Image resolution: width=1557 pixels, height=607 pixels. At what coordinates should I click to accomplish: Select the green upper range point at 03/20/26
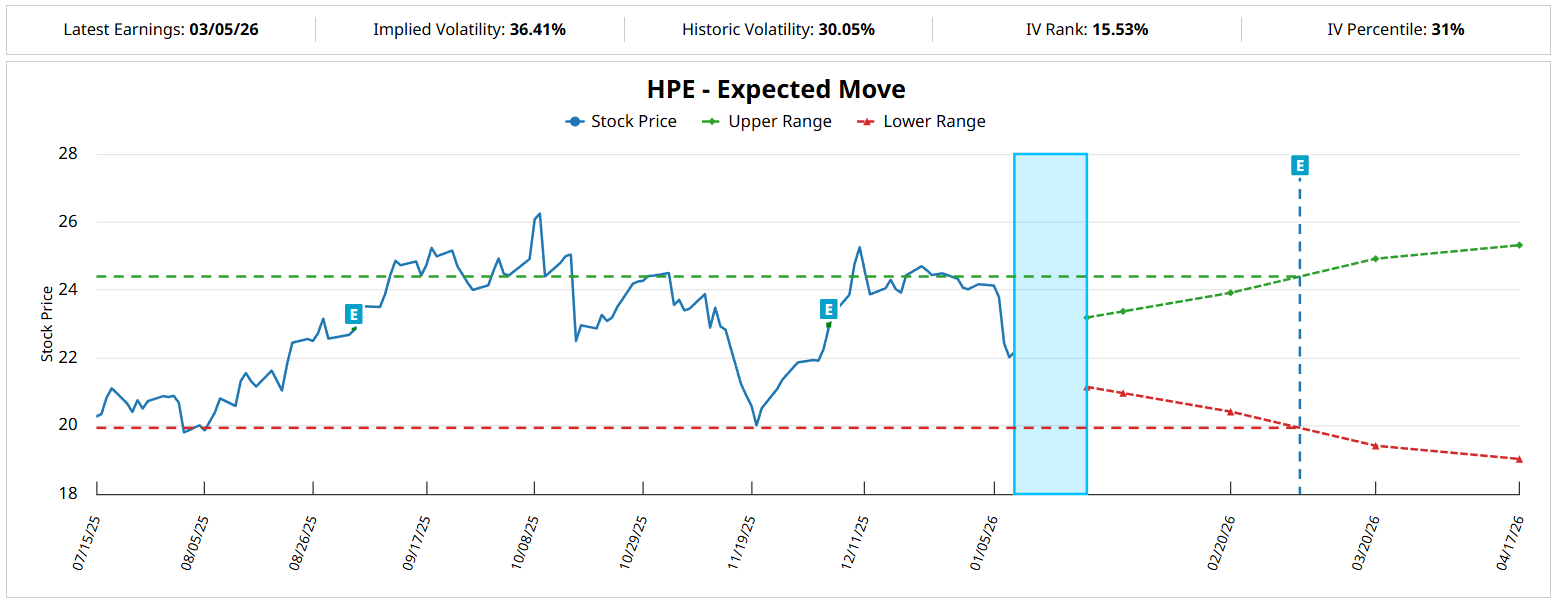[x=1375, y=259]
